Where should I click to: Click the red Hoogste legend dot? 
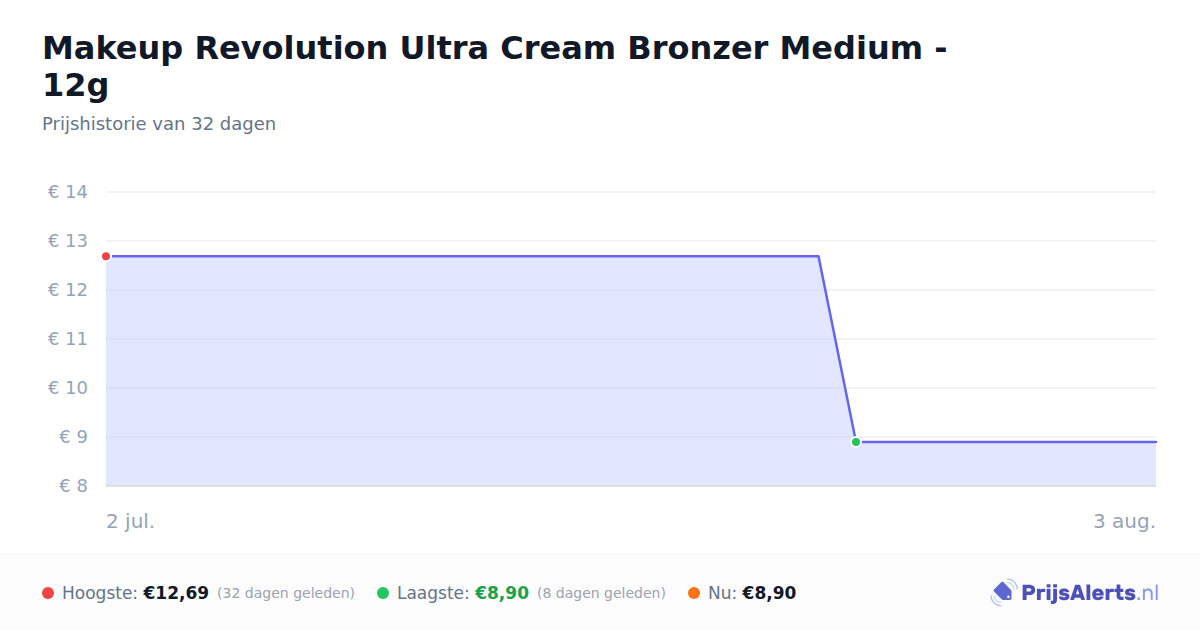click(x=48, y=593)
